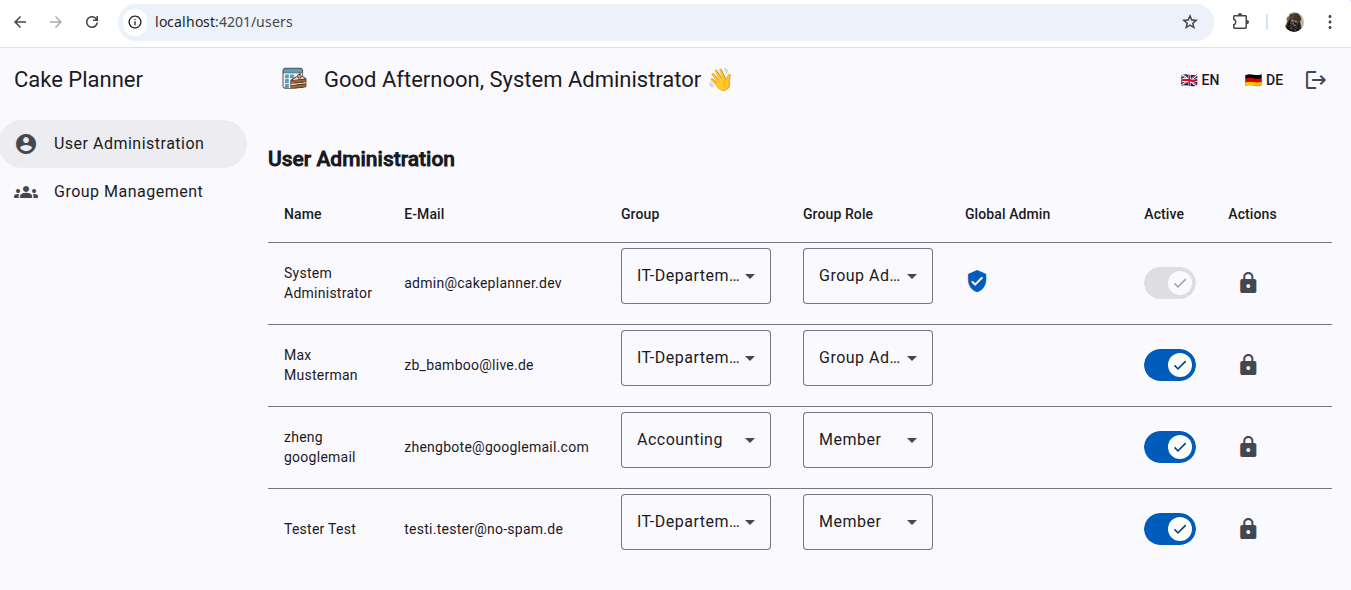Click the browser extensions puzzle icon

coord(1241,21)
